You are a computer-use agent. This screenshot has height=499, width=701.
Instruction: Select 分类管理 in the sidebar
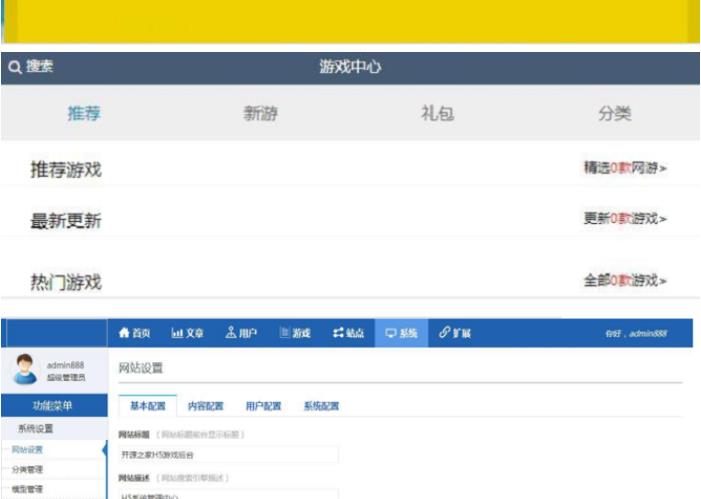click(27, 469)
